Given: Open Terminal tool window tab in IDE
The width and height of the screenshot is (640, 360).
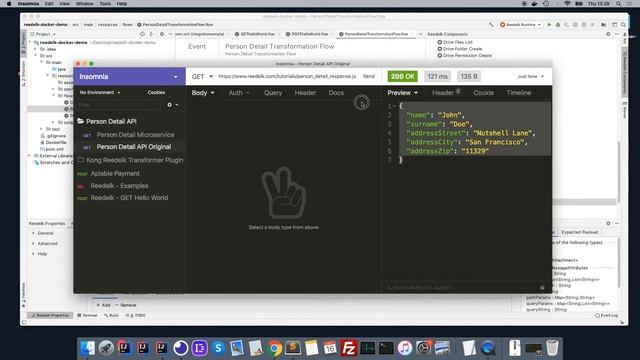Looking at the screenshot, I should (x=87, y=316).
